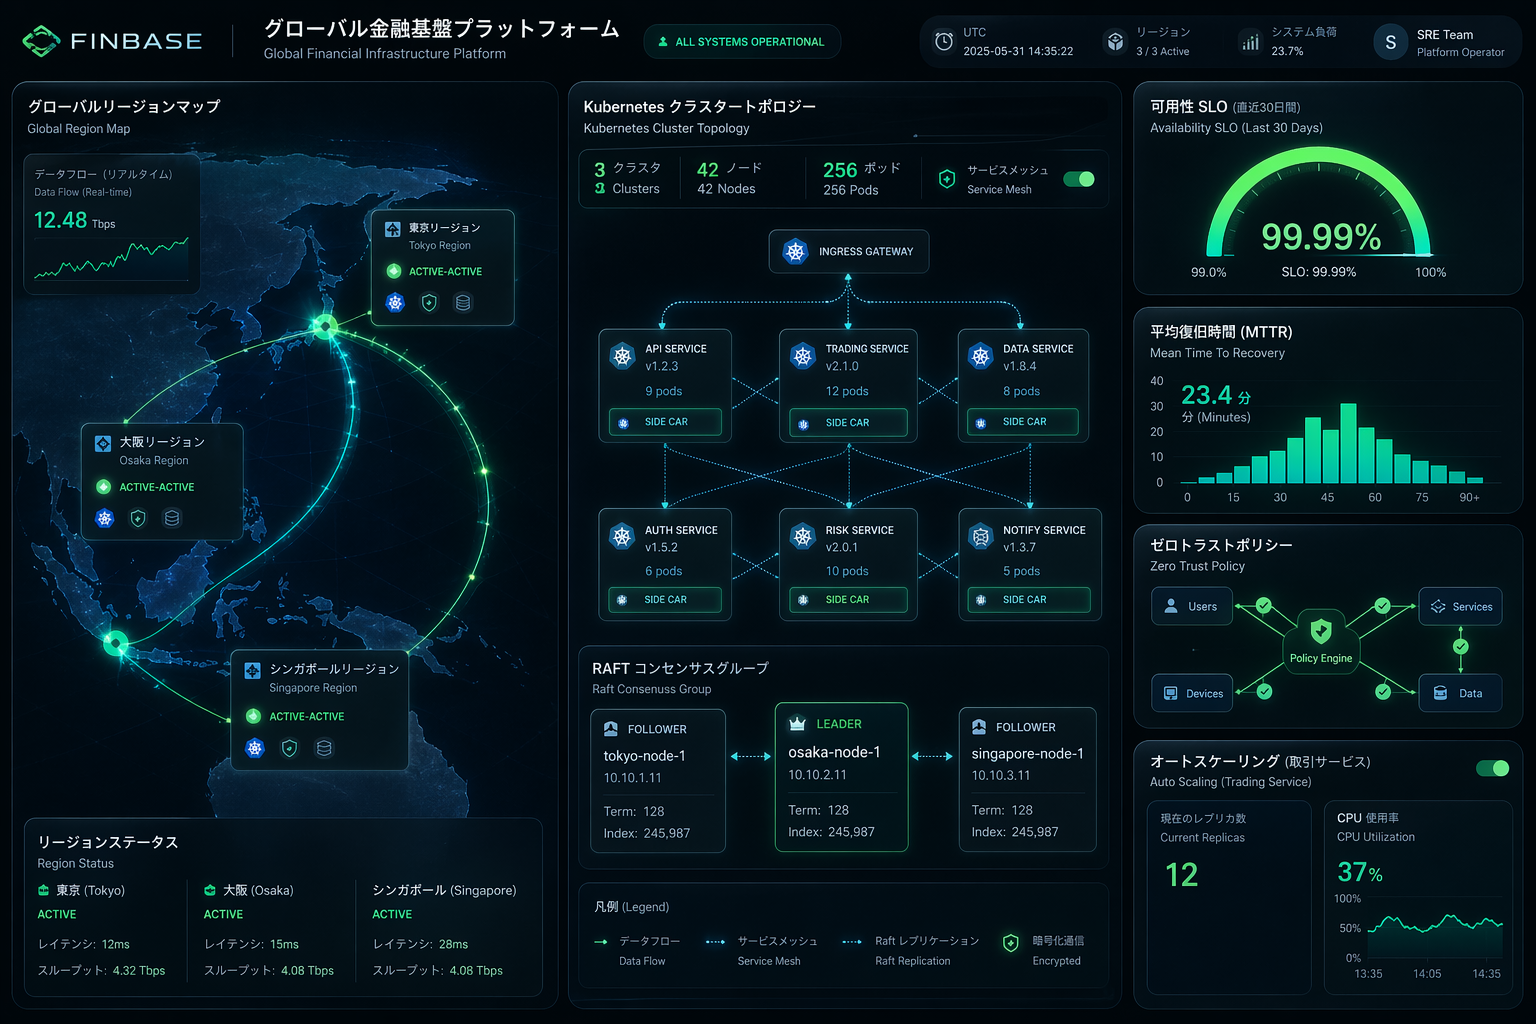
Task: Click the Kubernetes icon on the API Service node
Action: 622,355
